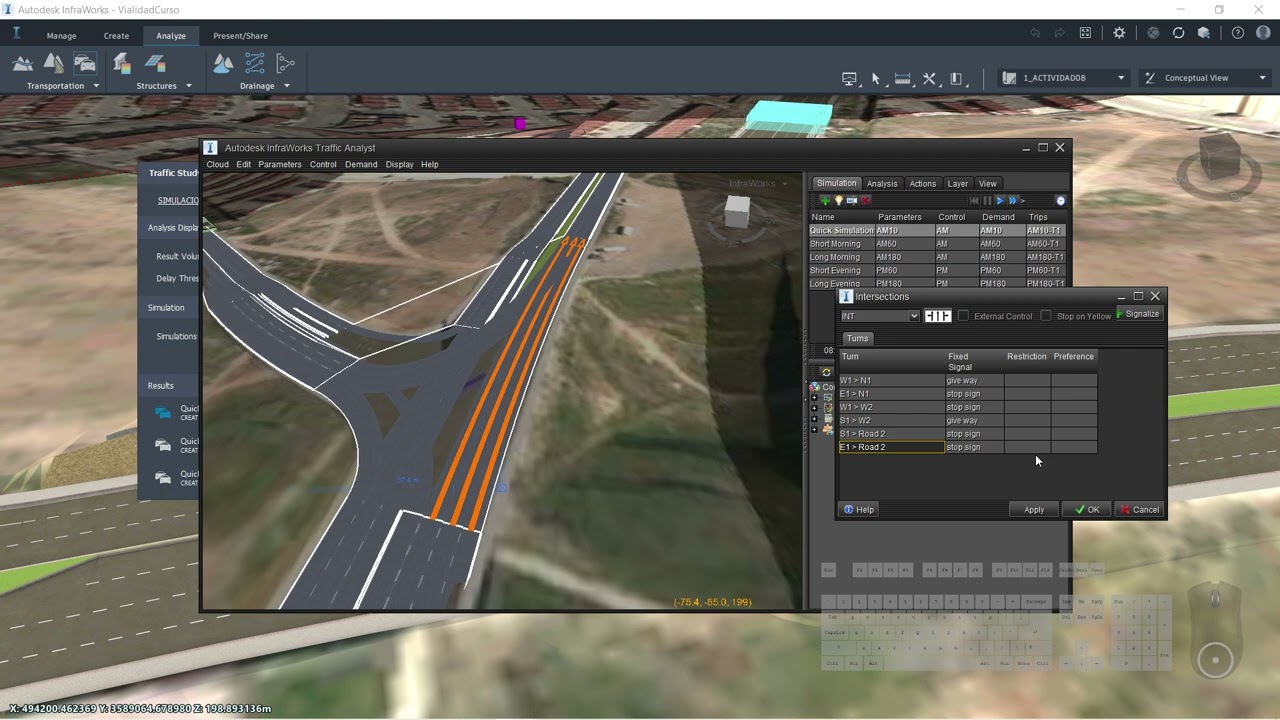
Task: Click the pause simulation button
Action: point(987,201)
